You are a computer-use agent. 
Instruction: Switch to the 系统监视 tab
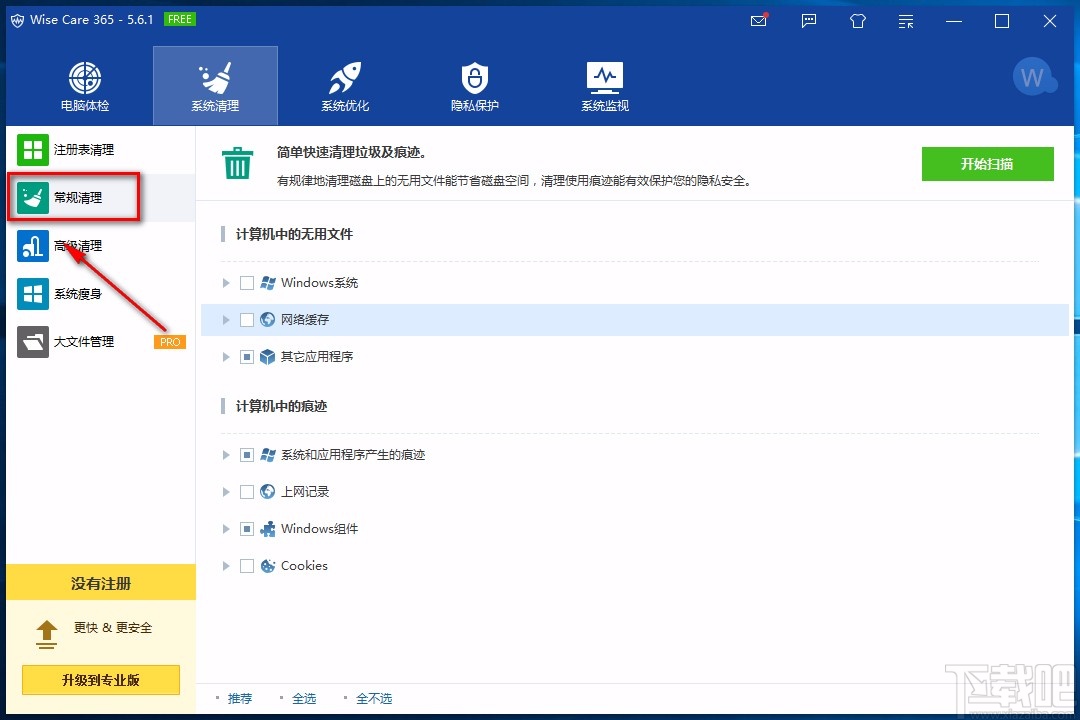coord(605,86)
